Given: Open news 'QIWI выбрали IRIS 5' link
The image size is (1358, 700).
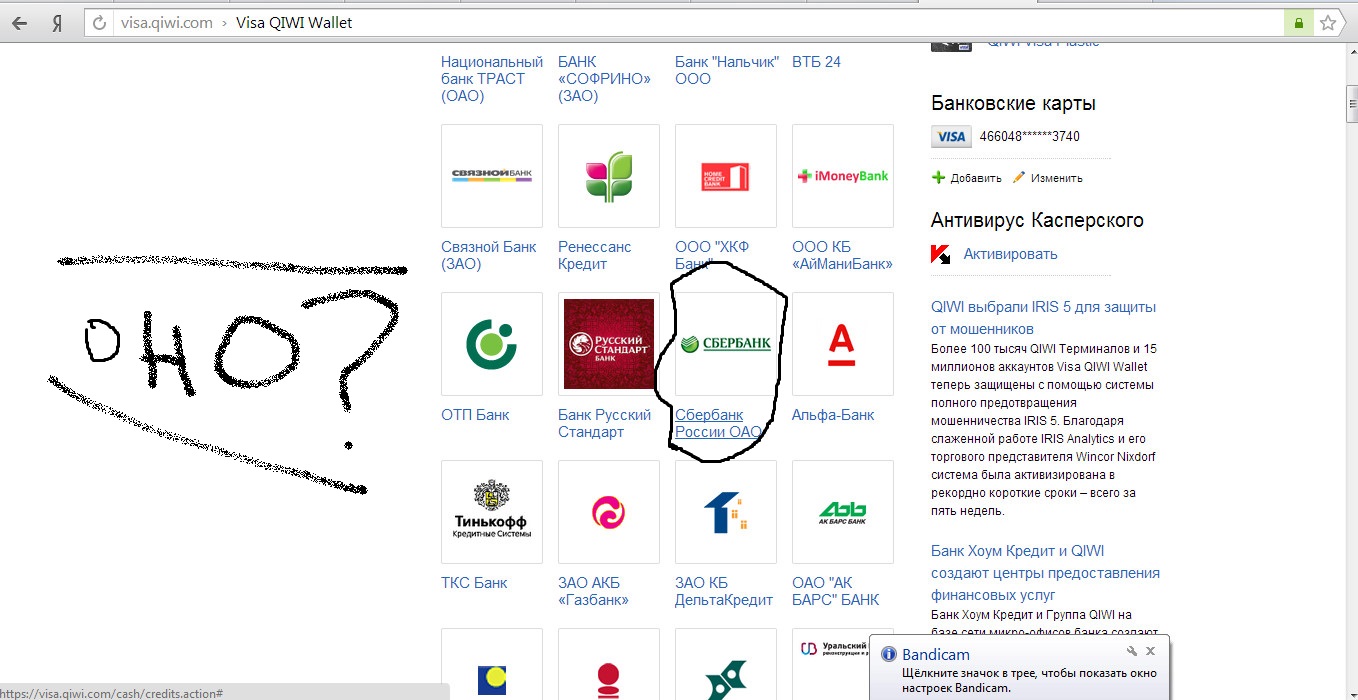Looking at the screenshot, I should coord(1043,318).
